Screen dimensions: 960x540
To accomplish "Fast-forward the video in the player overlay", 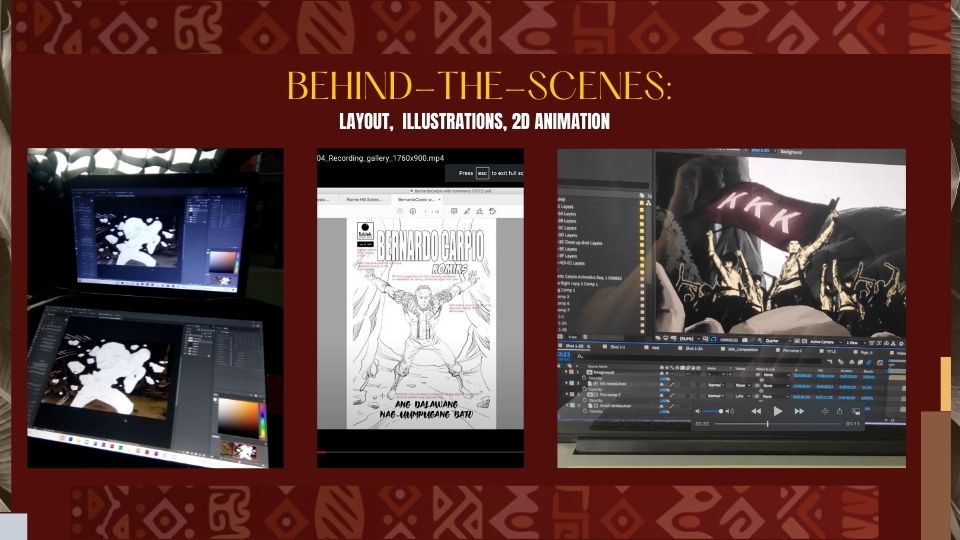I will pos(799,411).
